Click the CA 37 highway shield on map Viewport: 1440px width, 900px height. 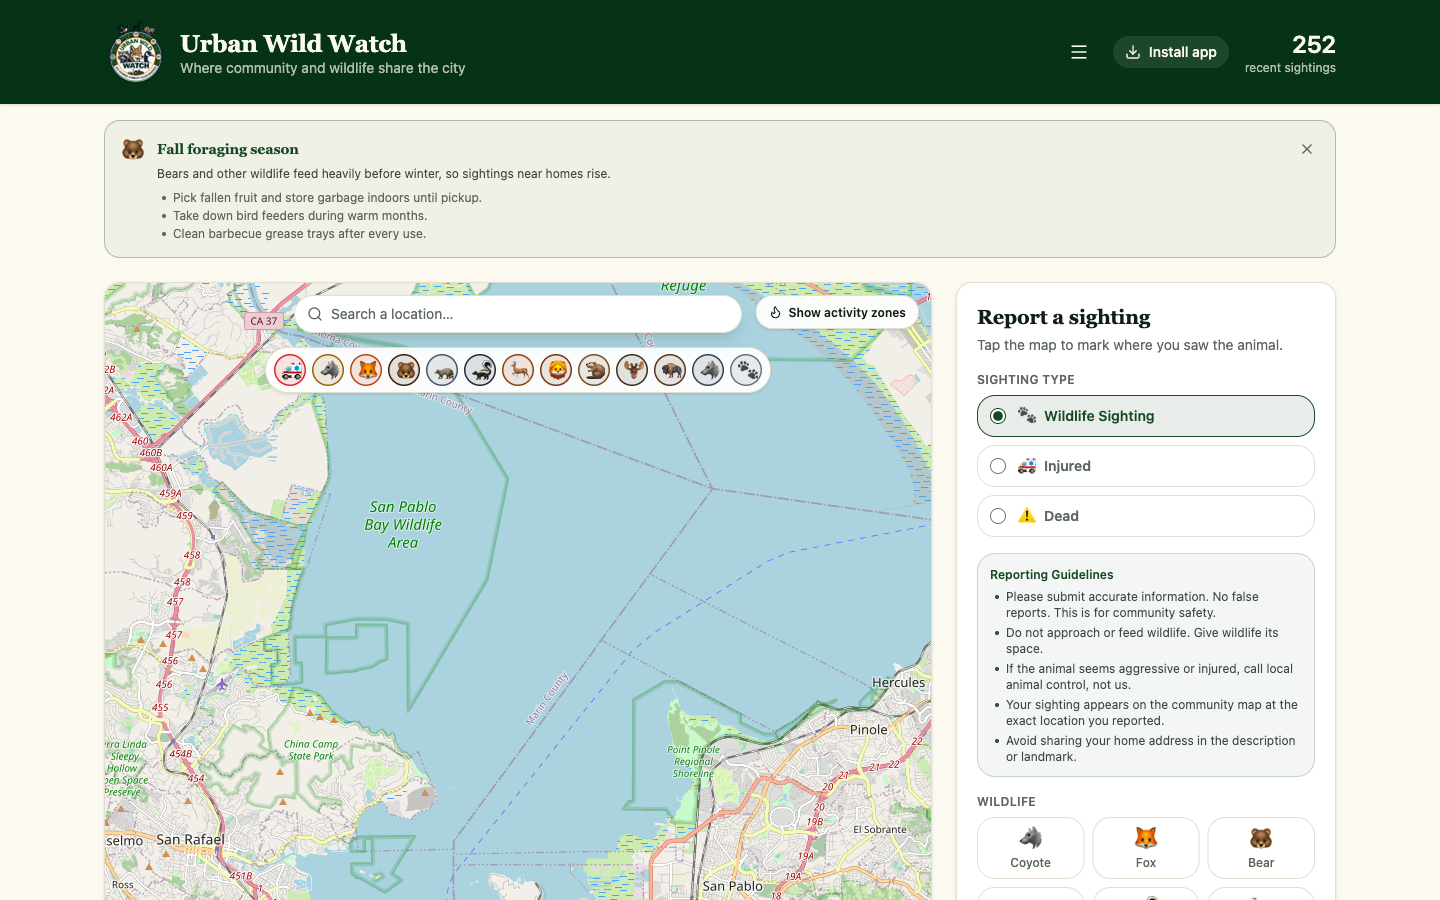tap(264, 321)
